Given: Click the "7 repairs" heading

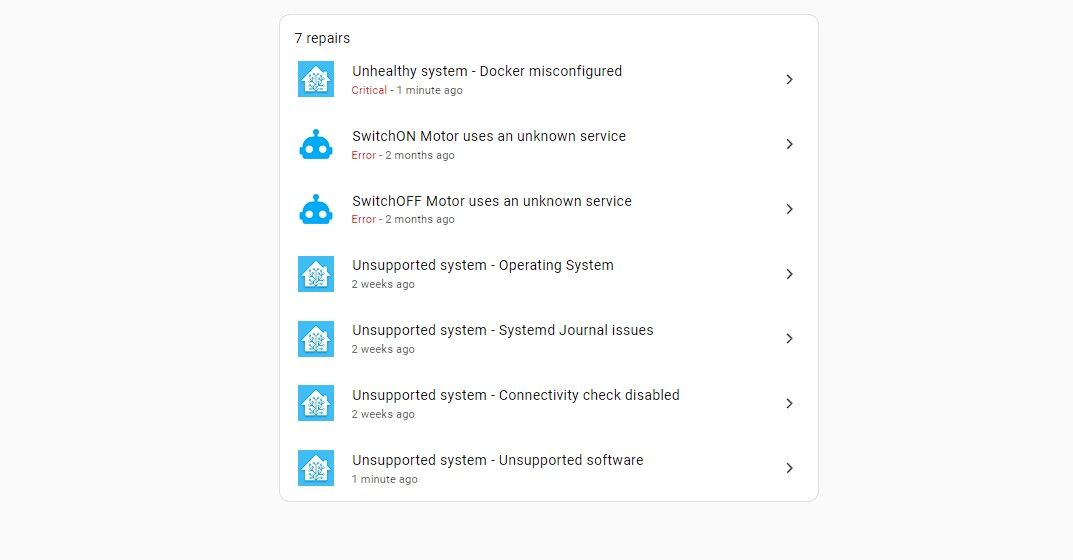Looking at the screenshot, I should [322, 38].
